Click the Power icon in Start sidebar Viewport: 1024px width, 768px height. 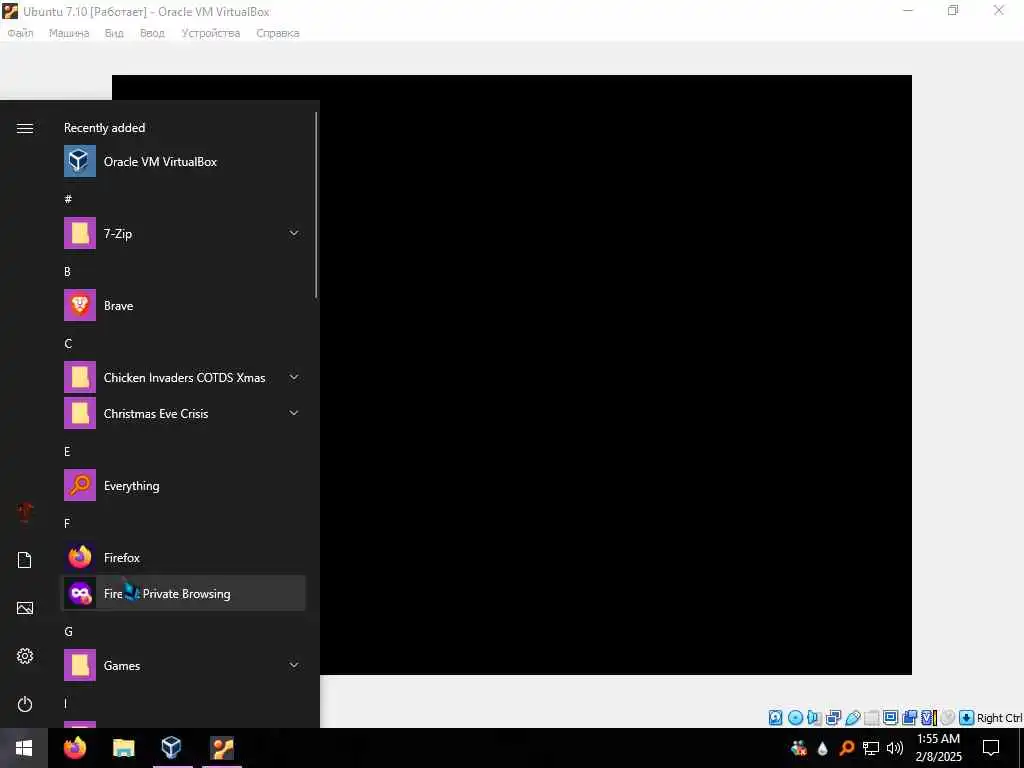pyautogui.click(x=25, y=704)
